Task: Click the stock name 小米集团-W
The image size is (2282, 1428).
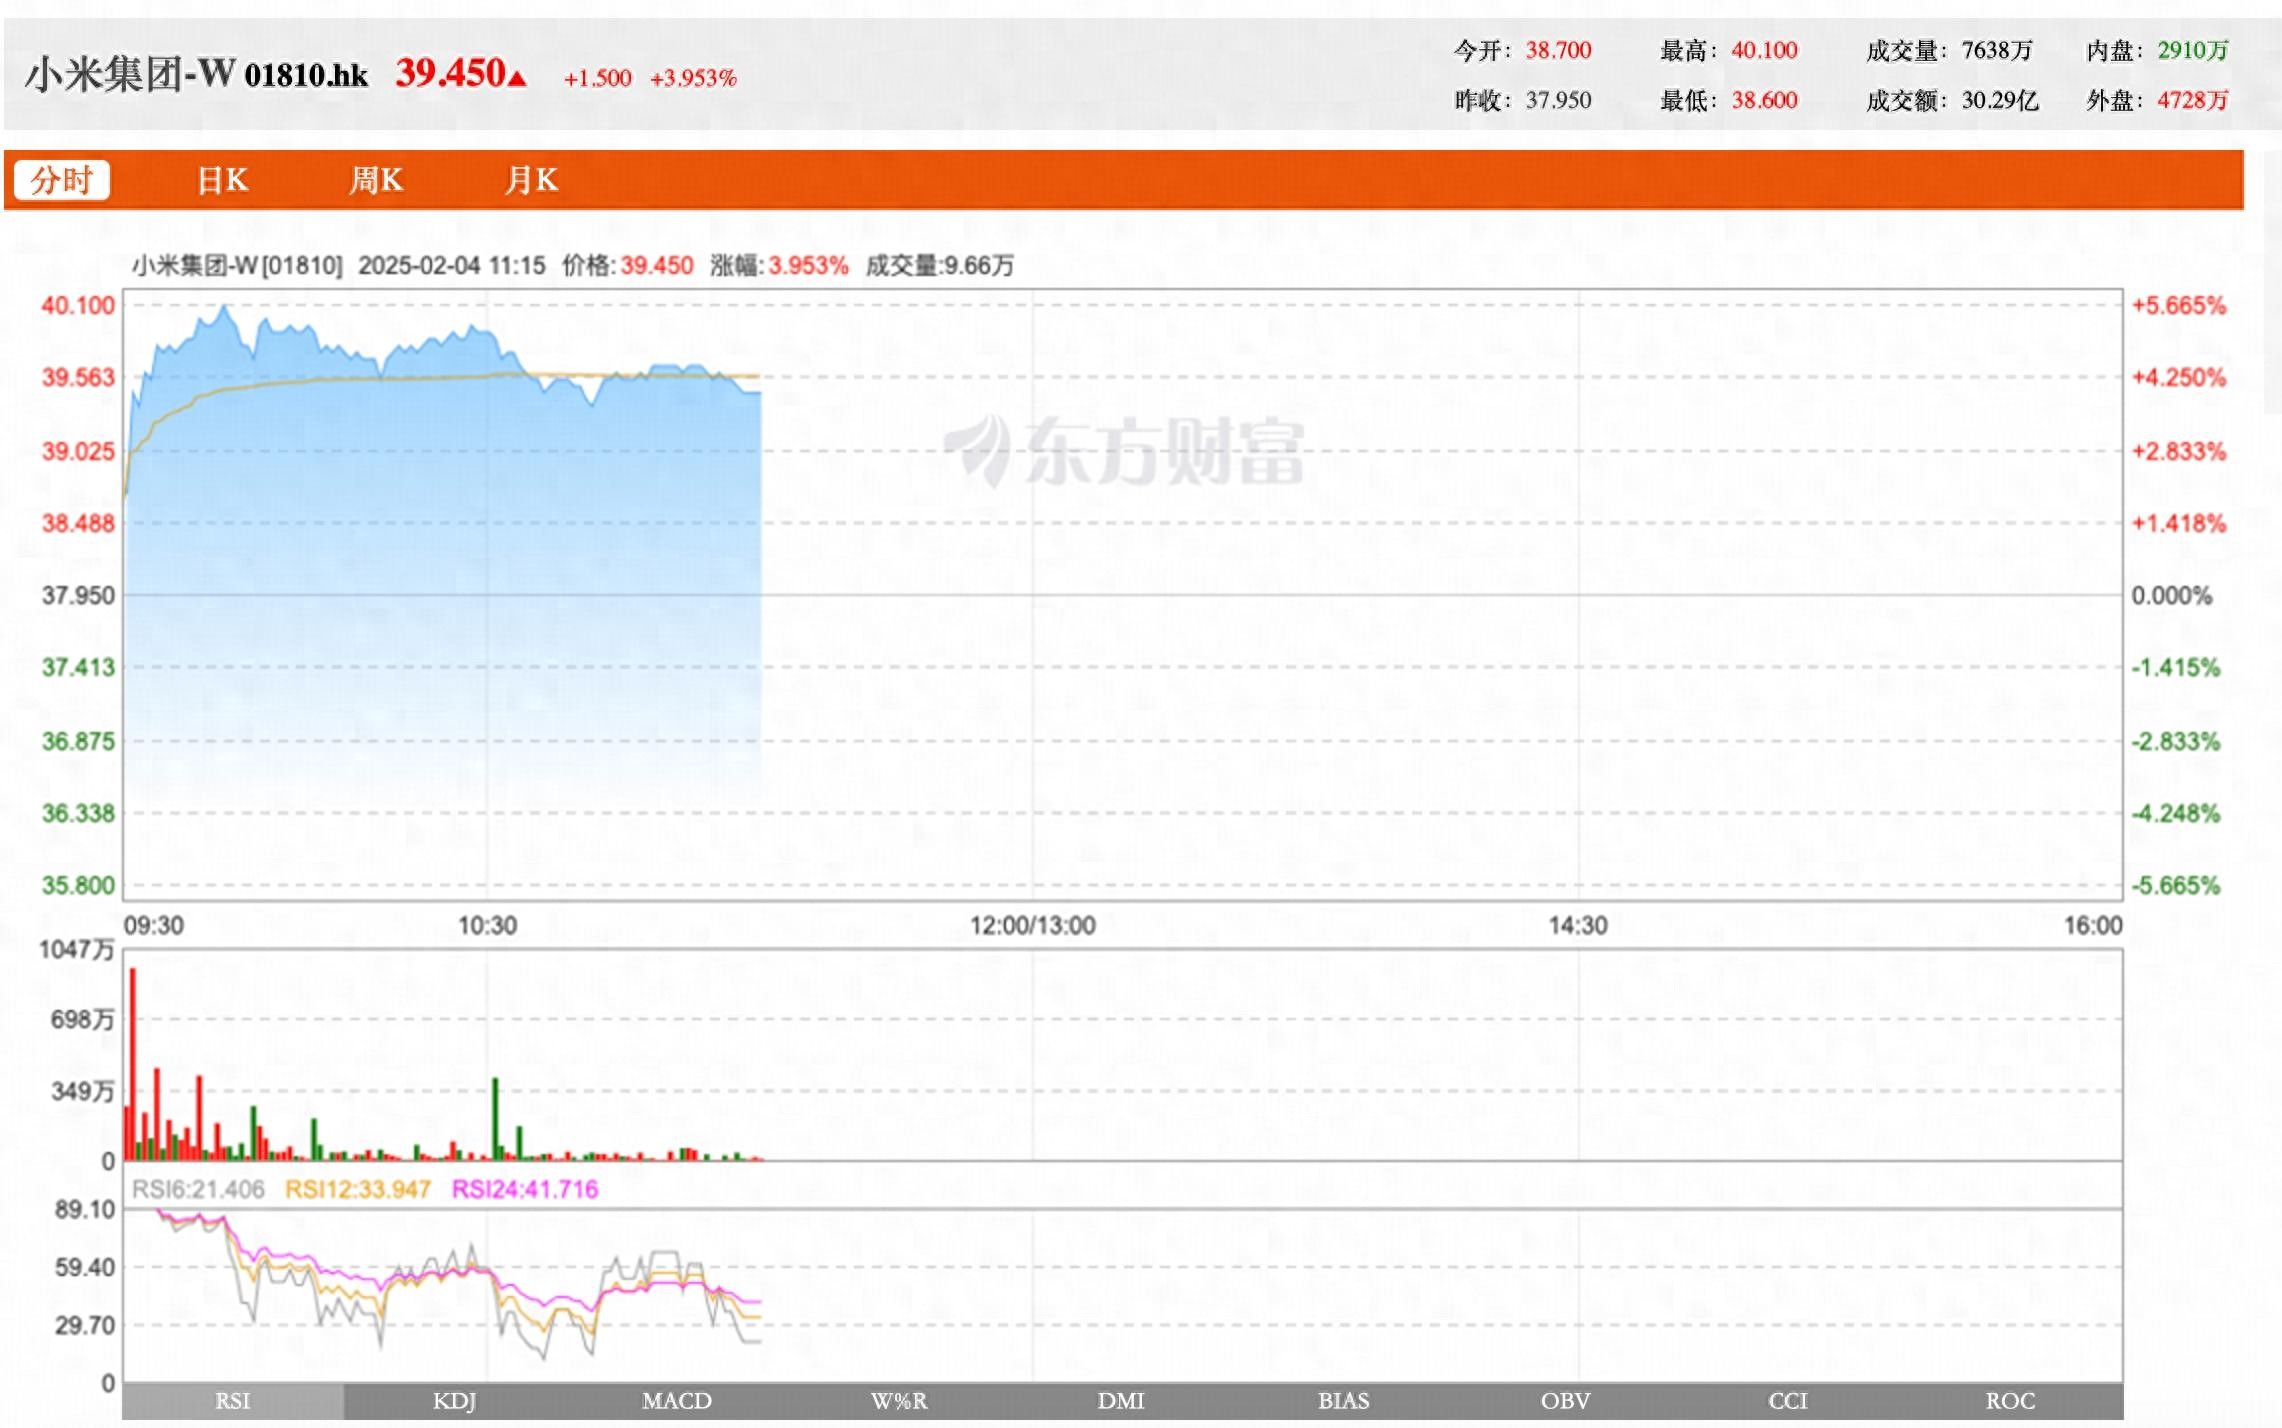Action: pyautogui.click(x=130, y=74)
